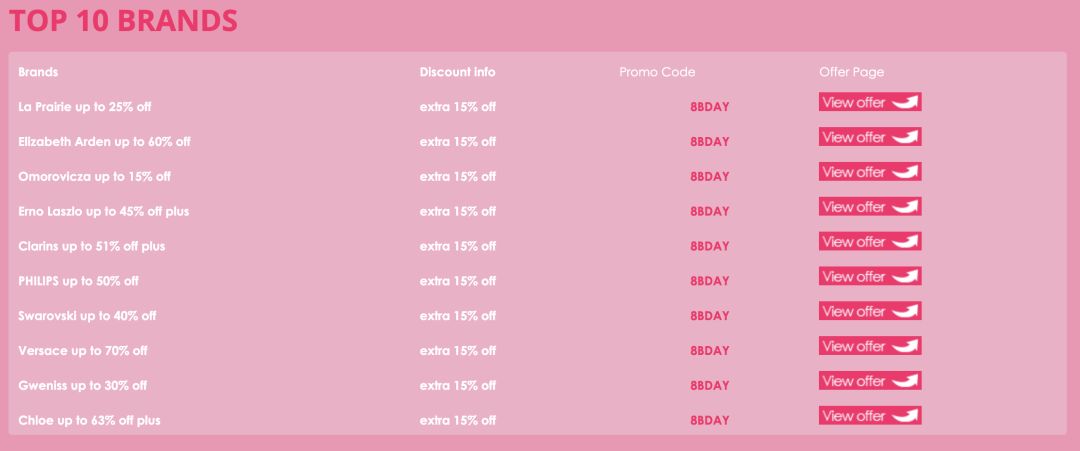Open PHILIPS offer arrow button

coord(904,277)
